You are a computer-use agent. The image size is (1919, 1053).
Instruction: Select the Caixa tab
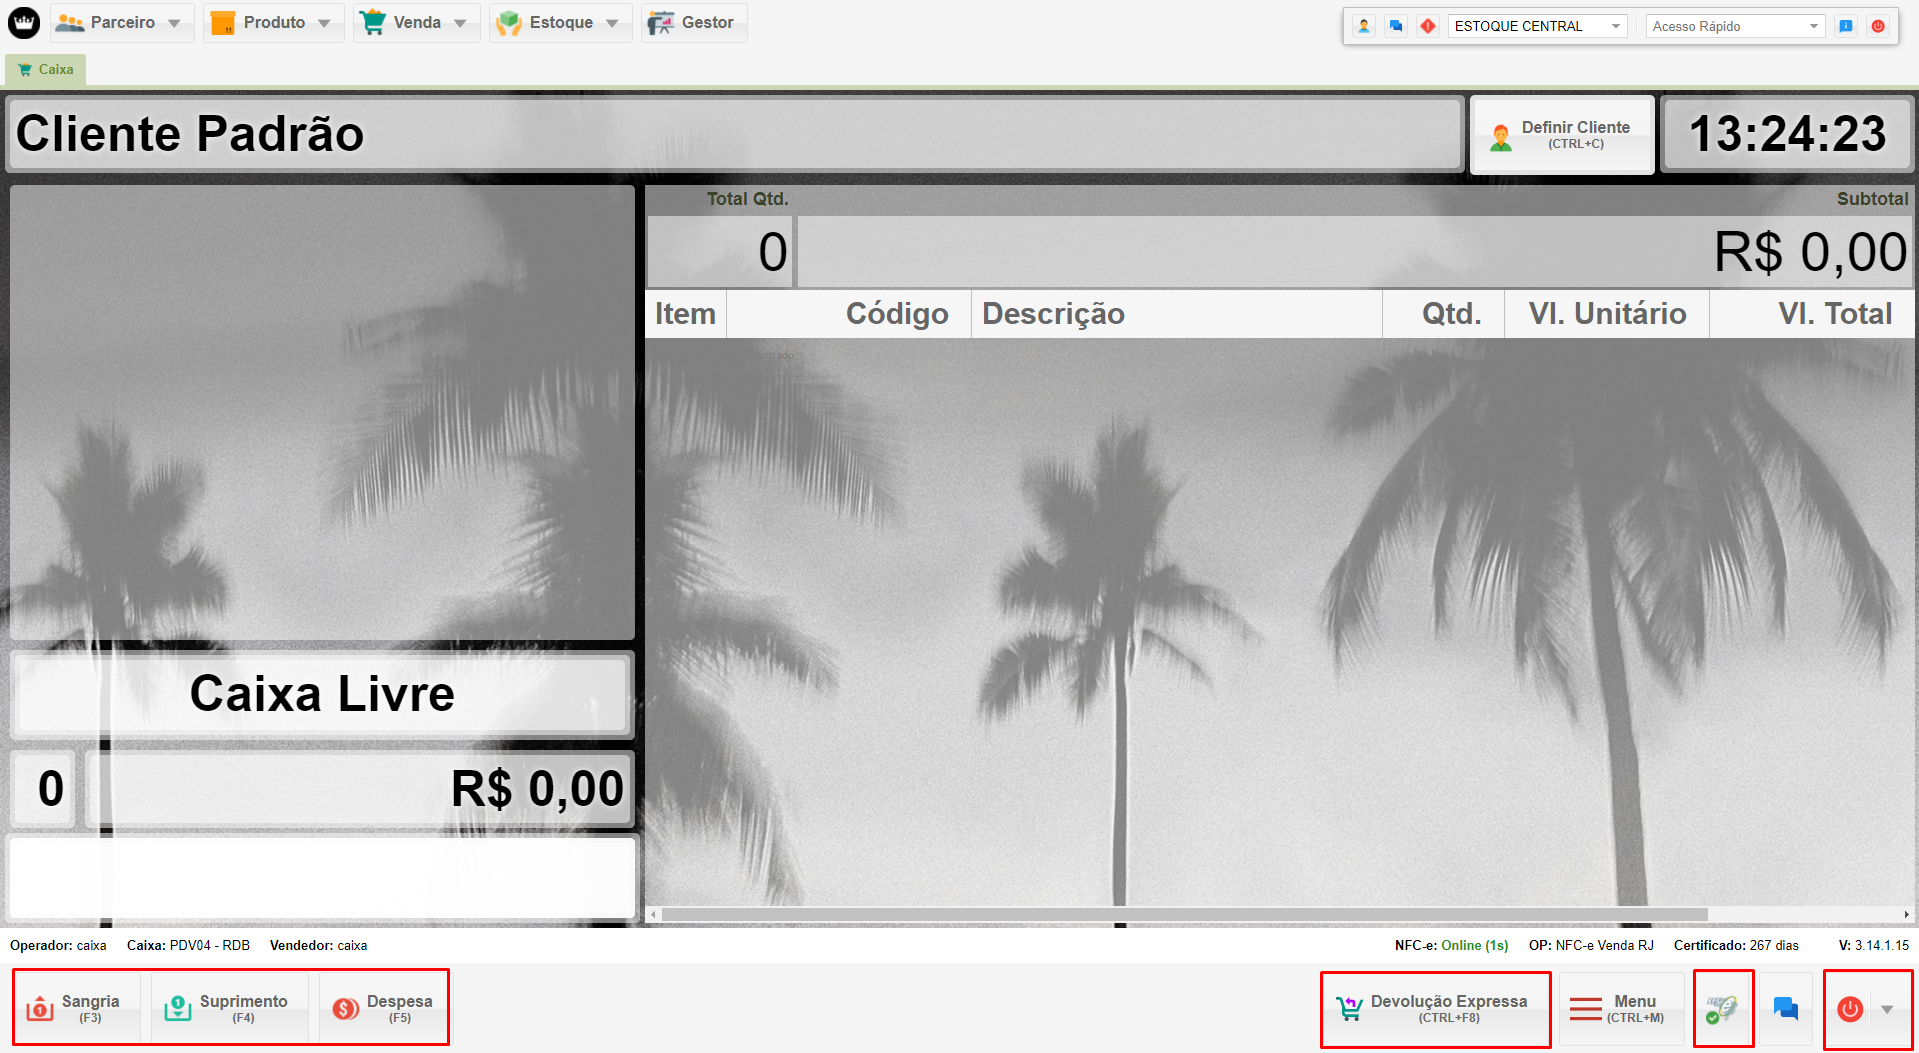click(46, 69)
